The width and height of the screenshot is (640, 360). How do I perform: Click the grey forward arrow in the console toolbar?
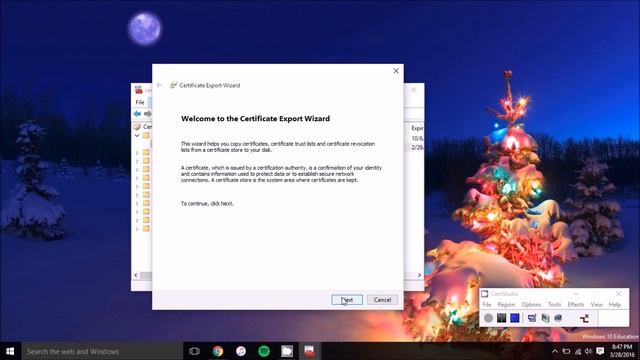[x=147, y=114]
